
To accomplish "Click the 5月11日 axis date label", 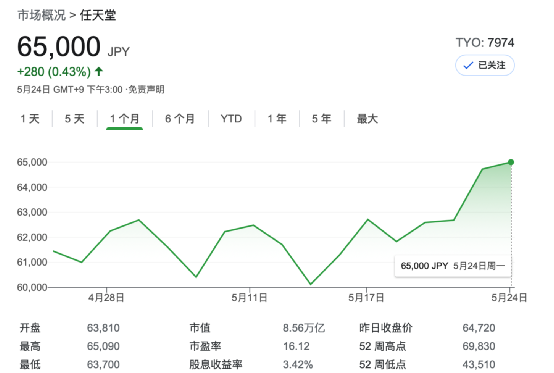I will pos(249,298).
